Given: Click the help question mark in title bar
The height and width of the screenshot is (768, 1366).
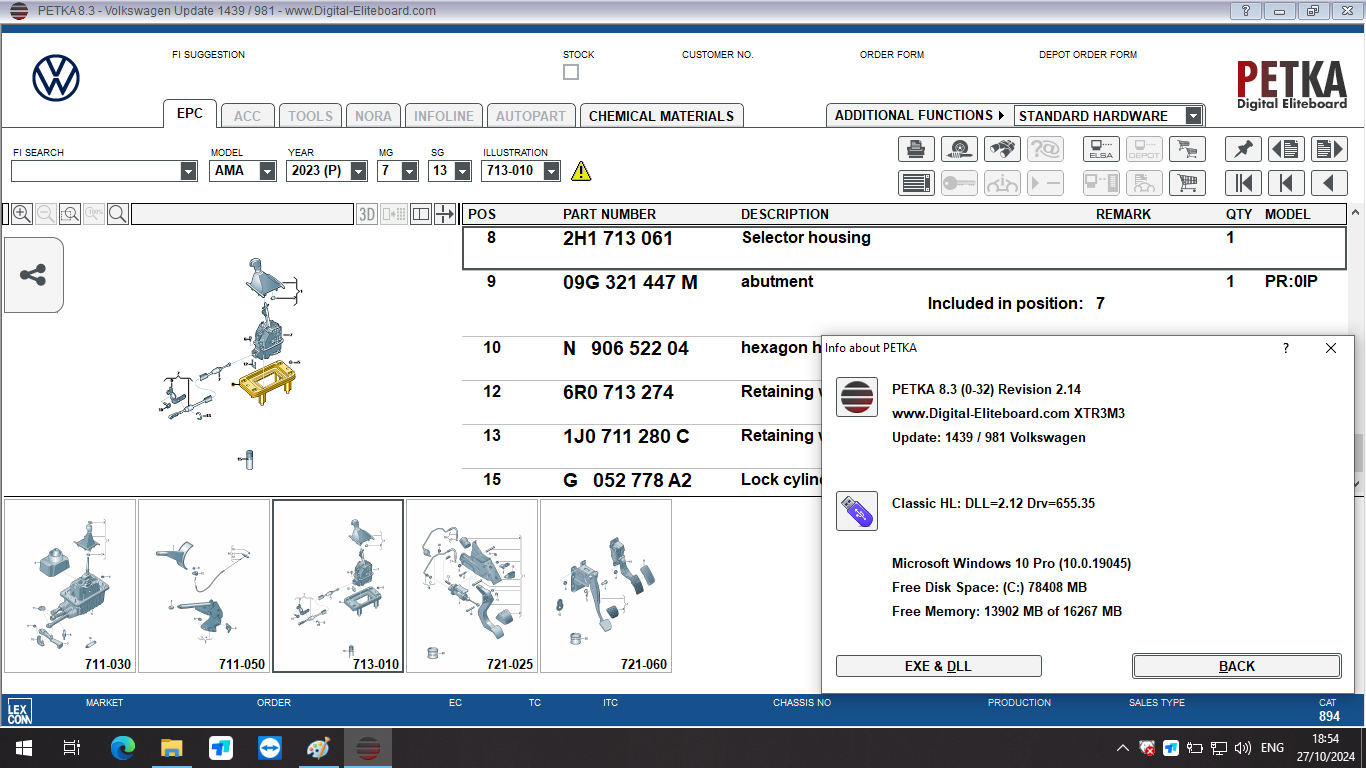Looking at the screenshot, I should 1245,11.
